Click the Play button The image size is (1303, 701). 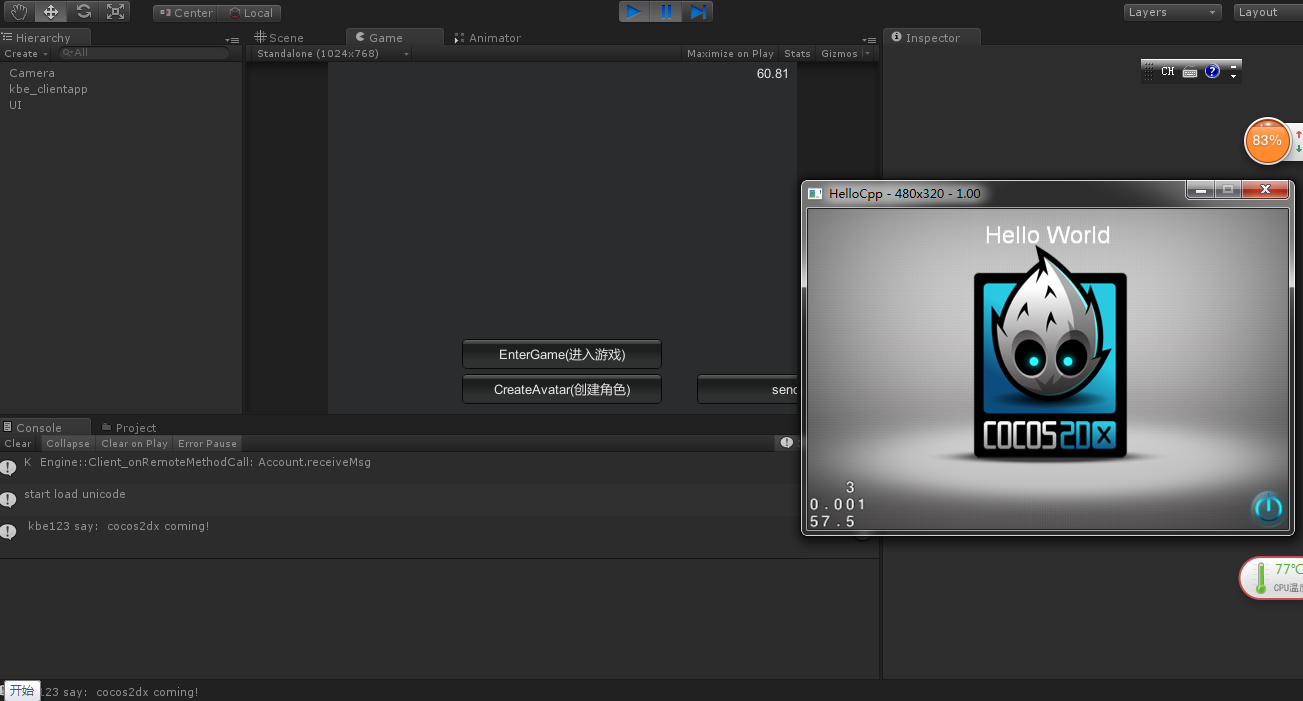click(x=634, y=12)
